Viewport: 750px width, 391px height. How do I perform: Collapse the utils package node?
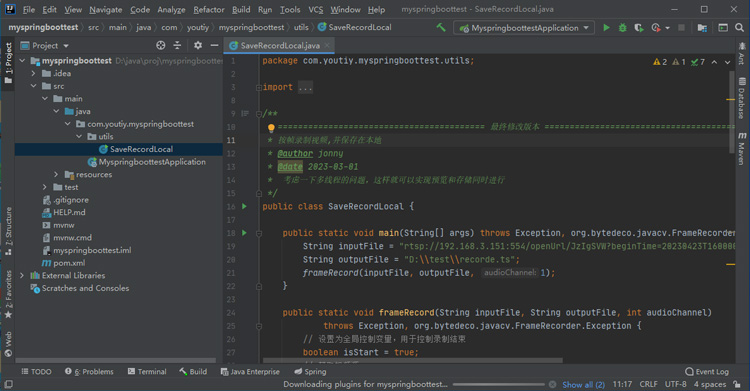79,136
